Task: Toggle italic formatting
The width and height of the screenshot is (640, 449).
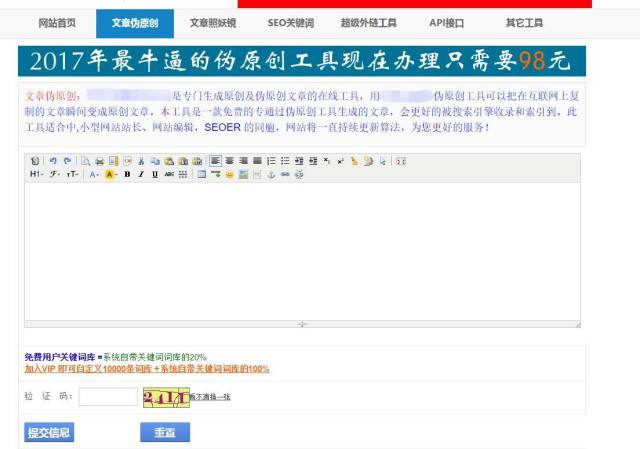Action: tap(141, 174)
